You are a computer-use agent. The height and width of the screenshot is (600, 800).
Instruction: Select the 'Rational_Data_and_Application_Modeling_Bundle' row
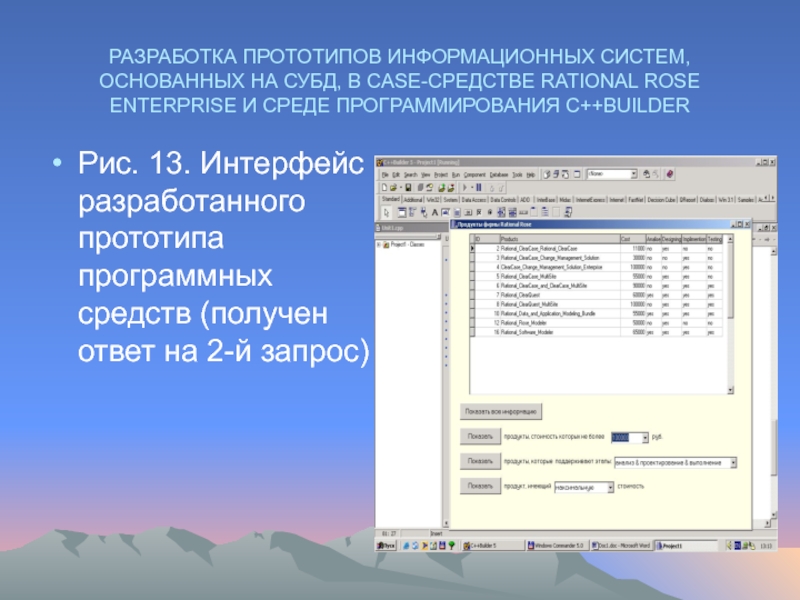[596, 314]
